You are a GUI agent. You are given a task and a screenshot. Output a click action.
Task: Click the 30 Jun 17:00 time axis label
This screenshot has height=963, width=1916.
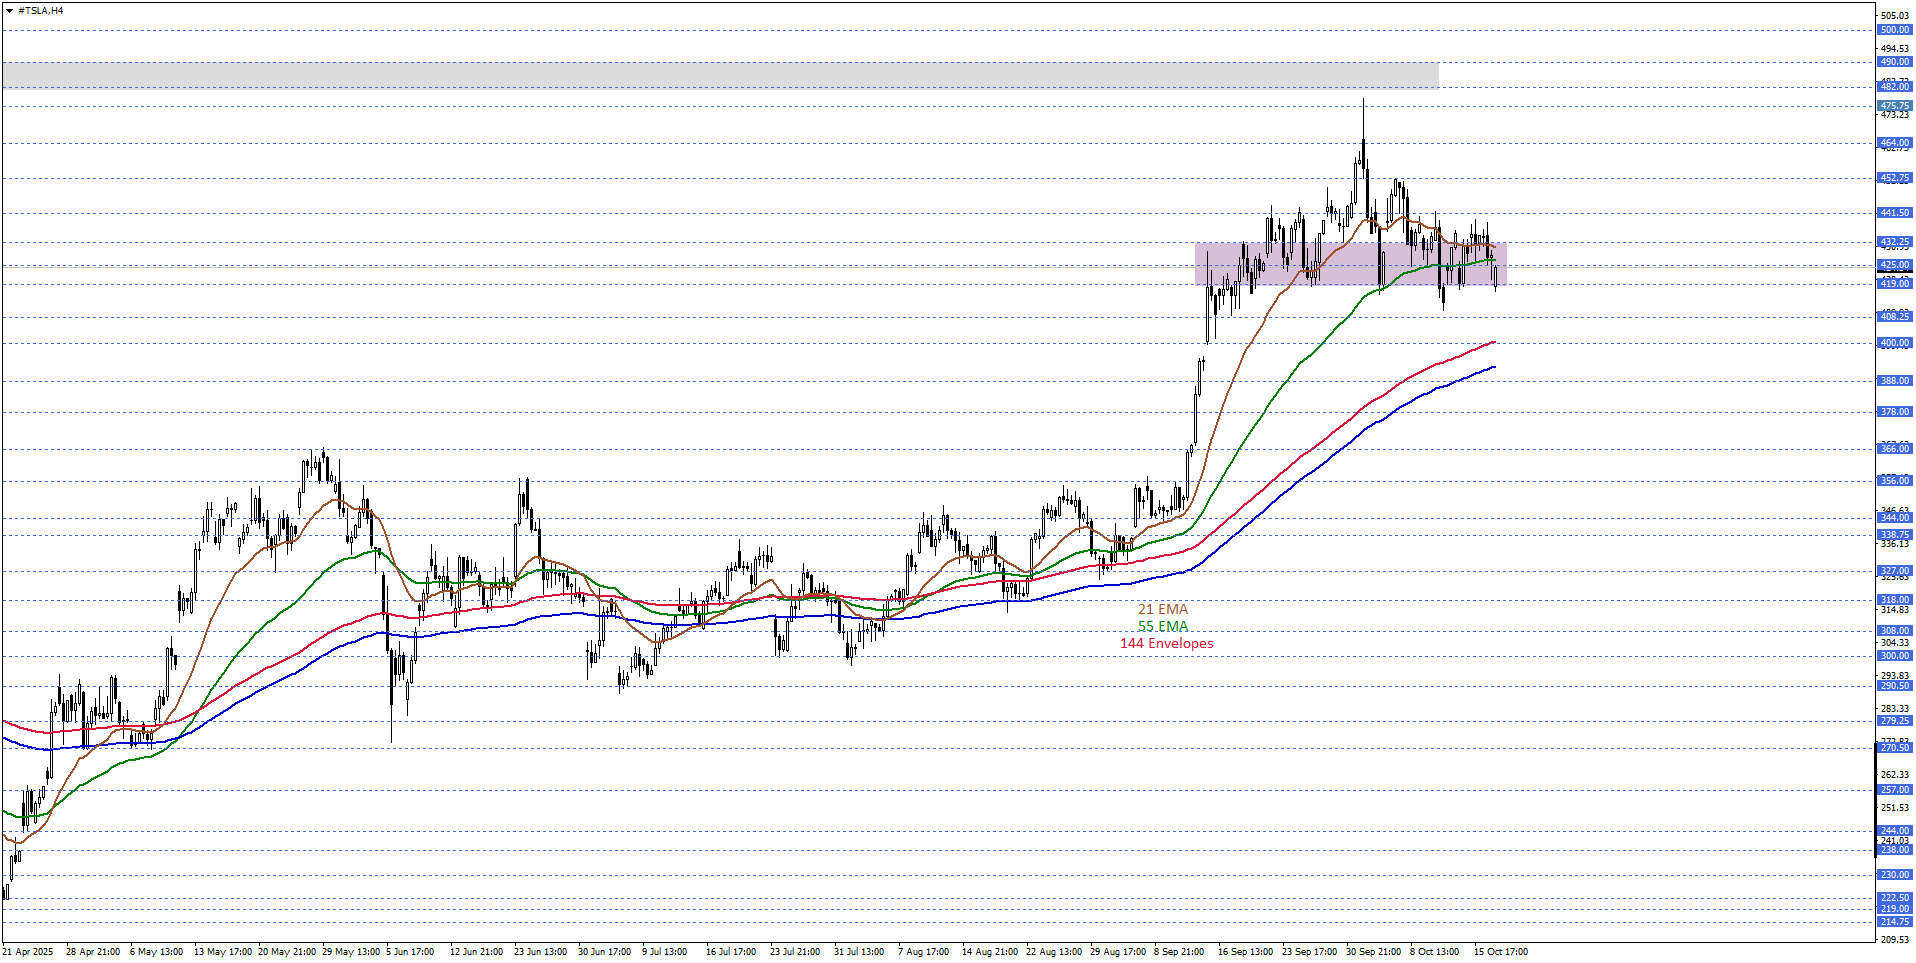pyautogui.click(x=604, y=952)
